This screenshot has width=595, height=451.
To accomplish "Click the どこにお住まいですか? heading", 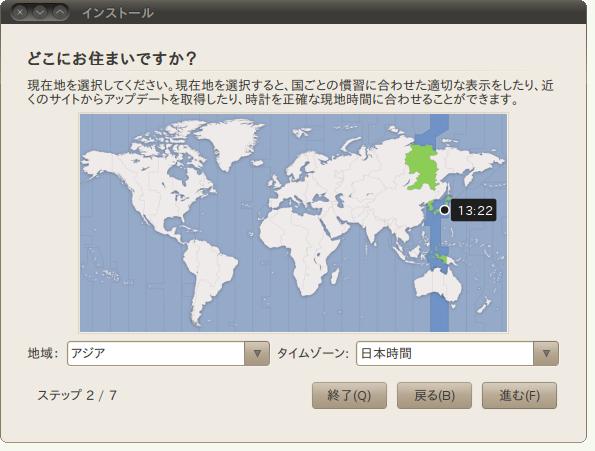I will (x=112, y=58).
